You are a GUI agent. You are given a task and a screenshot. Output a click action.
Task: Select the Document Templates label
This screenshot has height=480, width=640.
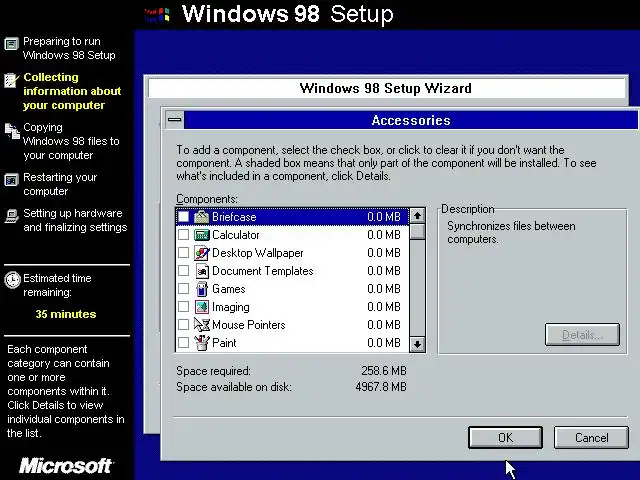pos(262,271)
